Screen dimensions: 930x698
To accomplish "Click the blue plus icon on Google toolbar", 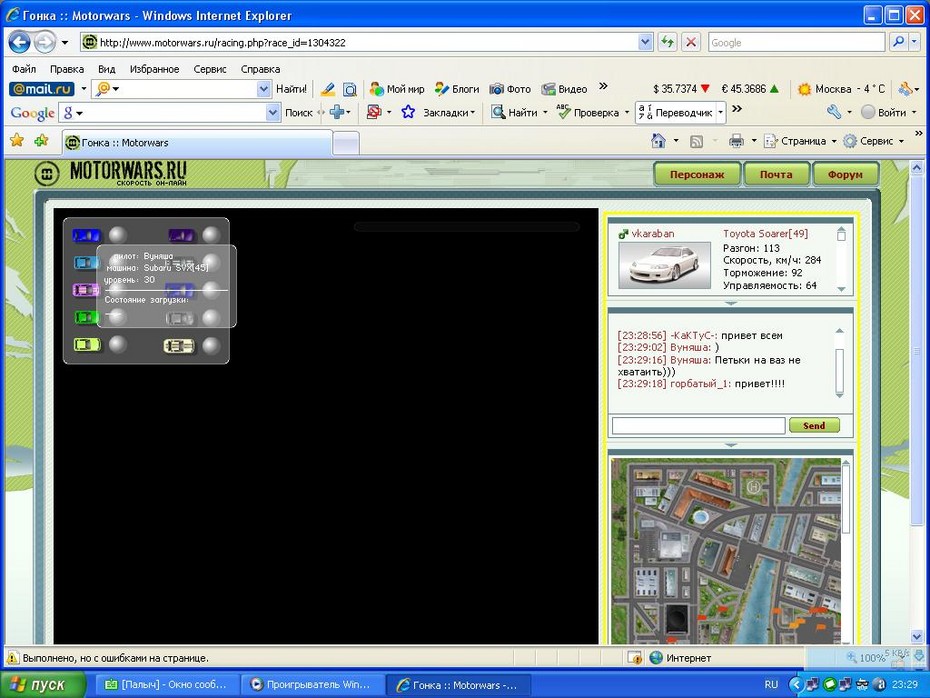I will click(x=337, y=112).
